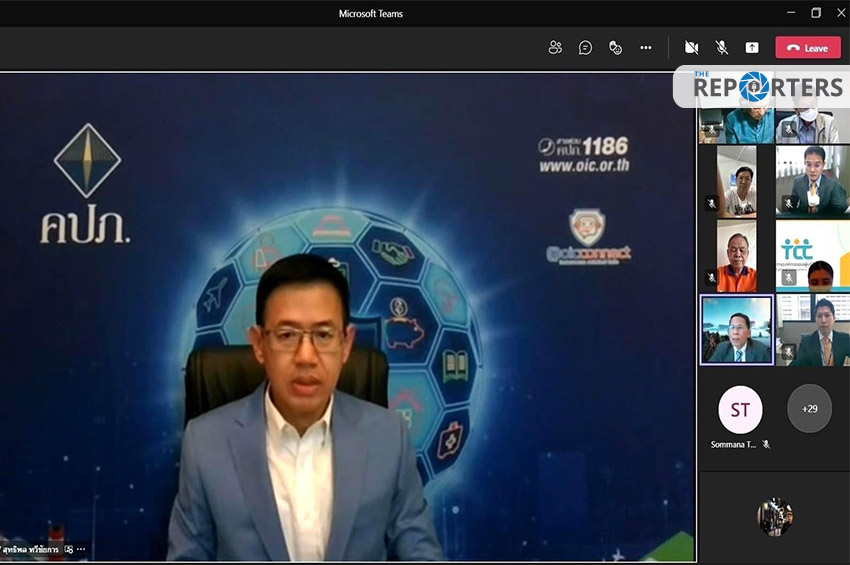Viewport: 850px width, 565px height.
Task: Restore down the Microsoft Teams window
Action: tap(816, 13)
